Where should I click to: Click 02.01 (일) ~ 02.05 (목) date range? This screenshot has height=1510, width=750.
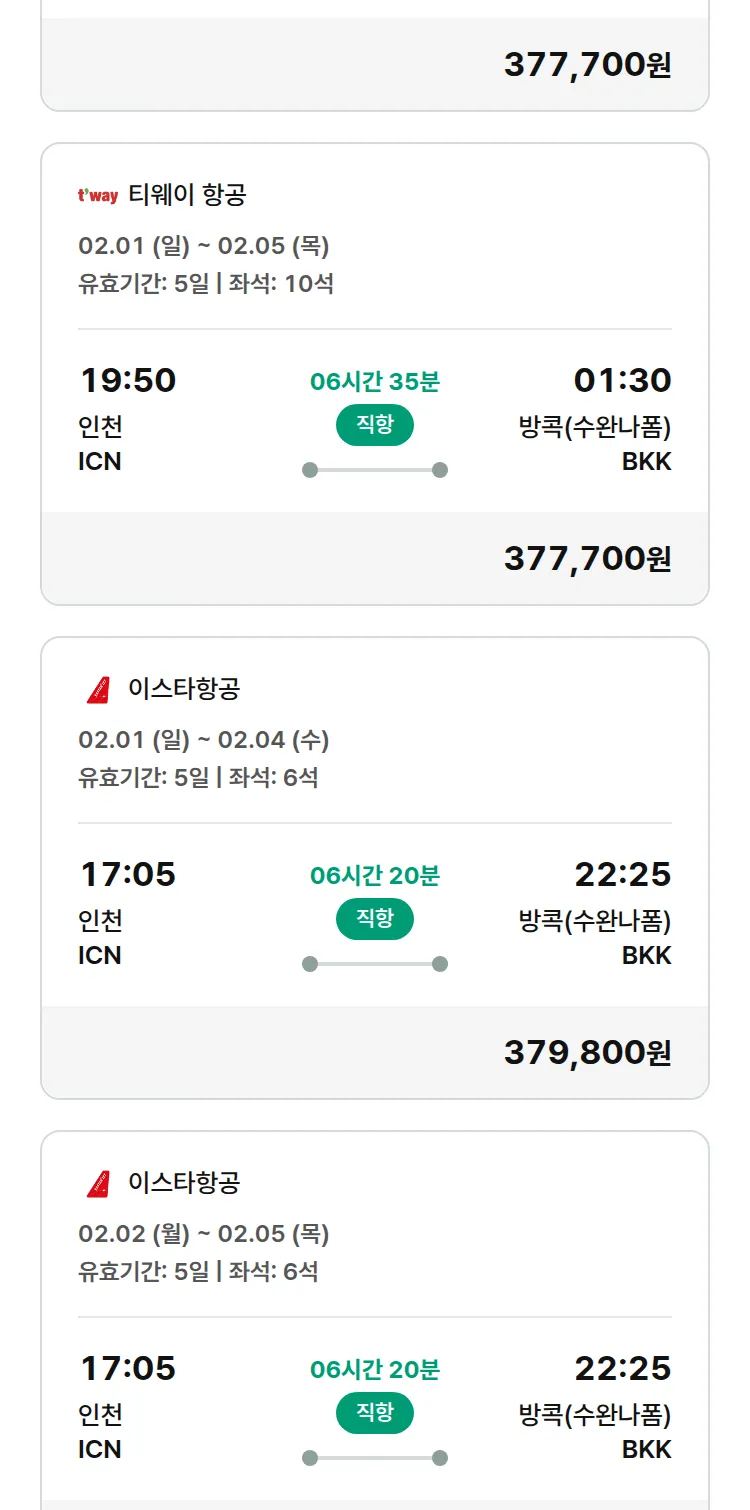pos(204,246)
